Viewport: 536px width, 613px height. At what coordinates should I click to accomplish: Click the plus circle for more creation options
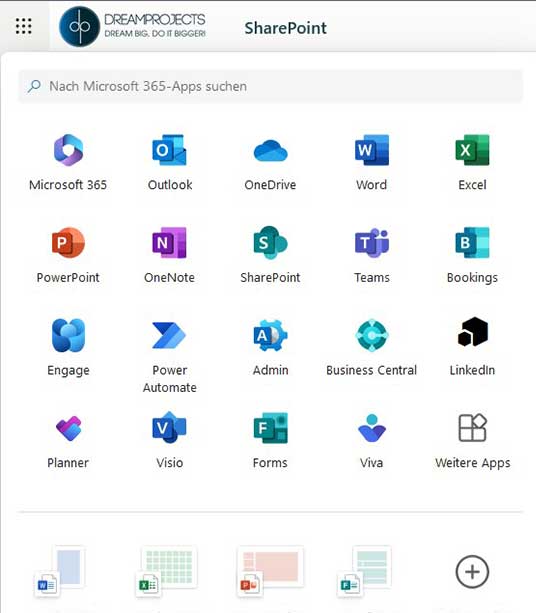472,572
